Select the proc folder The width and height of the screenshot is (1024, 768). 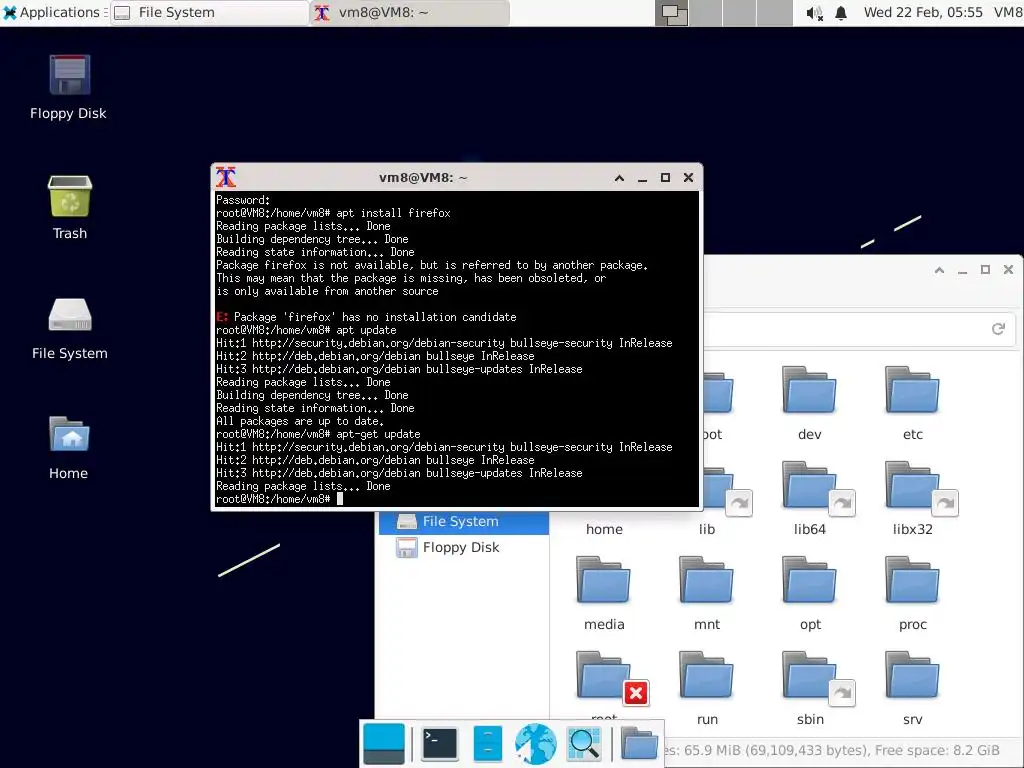click(912, 593)
